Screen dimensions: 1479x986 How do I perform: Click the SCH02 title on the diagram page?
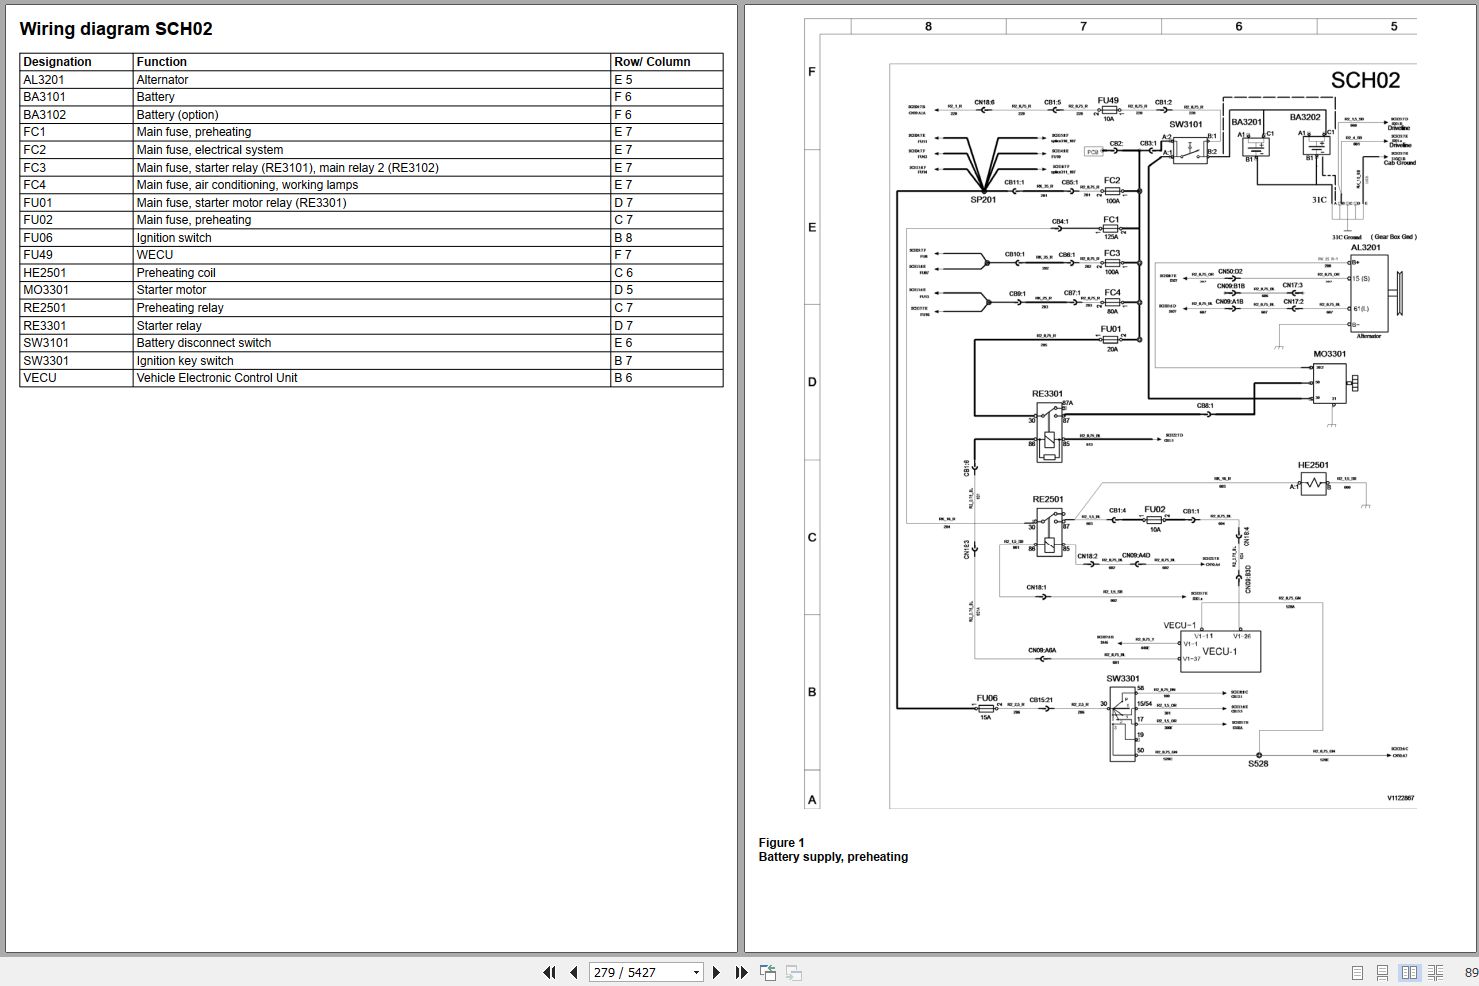click(1366, 80)
